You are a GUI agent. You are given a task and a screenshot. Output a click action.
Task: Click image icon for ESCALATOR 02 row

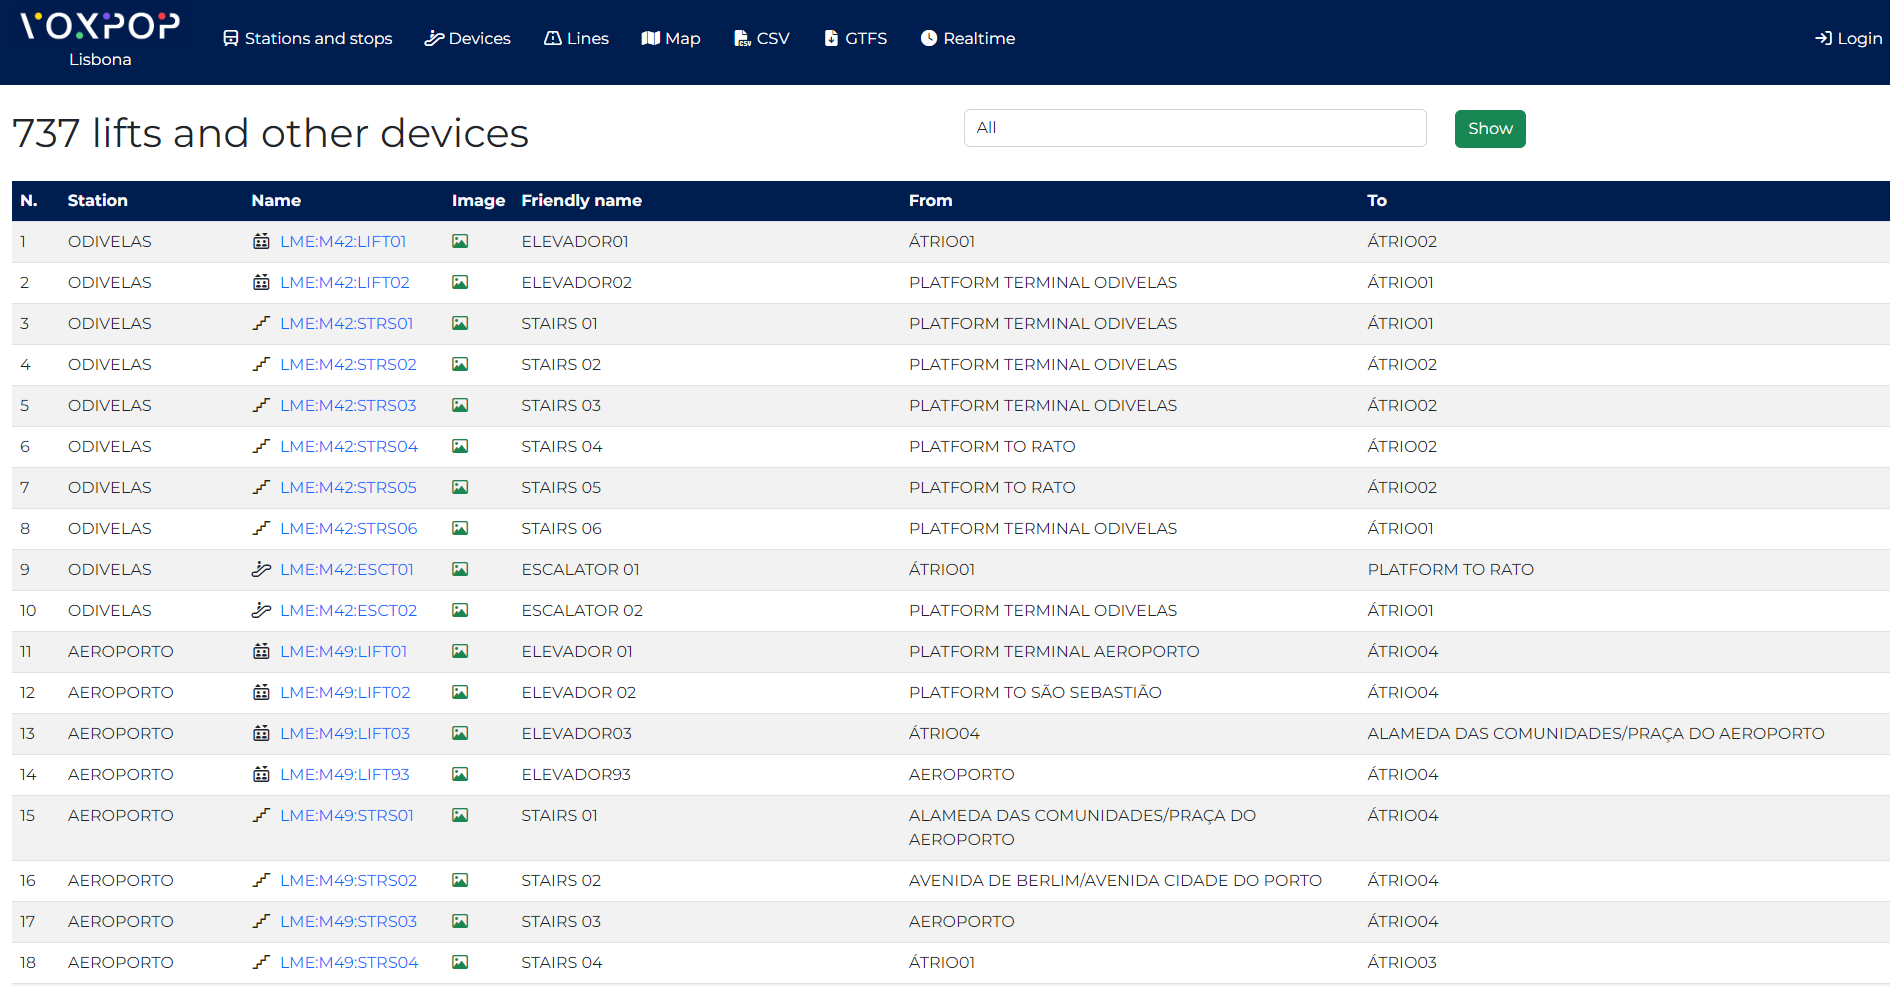460,610
